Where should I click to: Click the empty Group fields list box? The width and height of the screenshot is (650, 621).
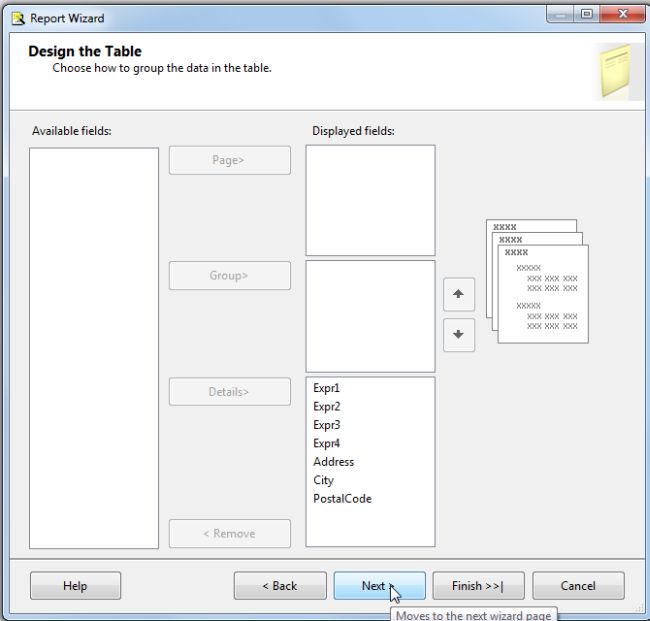pyautogui.click(x=371, y=316)
